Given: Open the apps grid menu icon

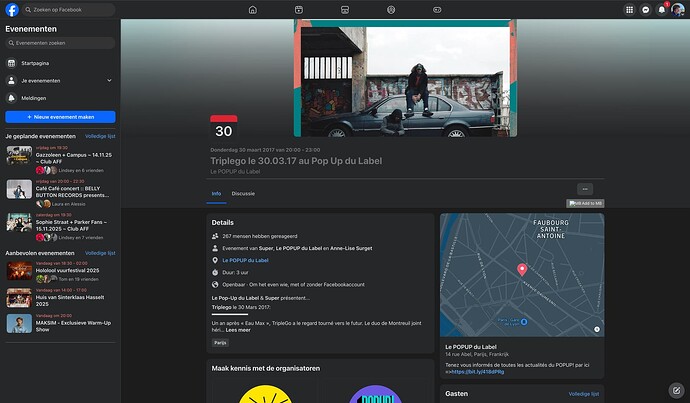Looking at the screenshot, I should pyautogui.click(x=629, y=9).
